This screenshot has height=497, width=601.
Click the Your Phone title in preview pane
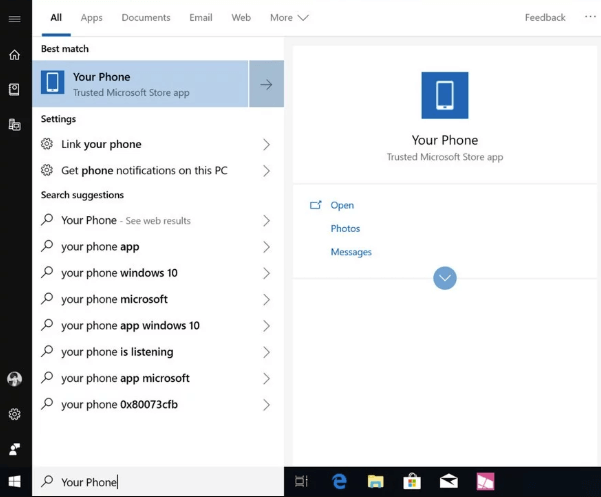tap(445, 140)
